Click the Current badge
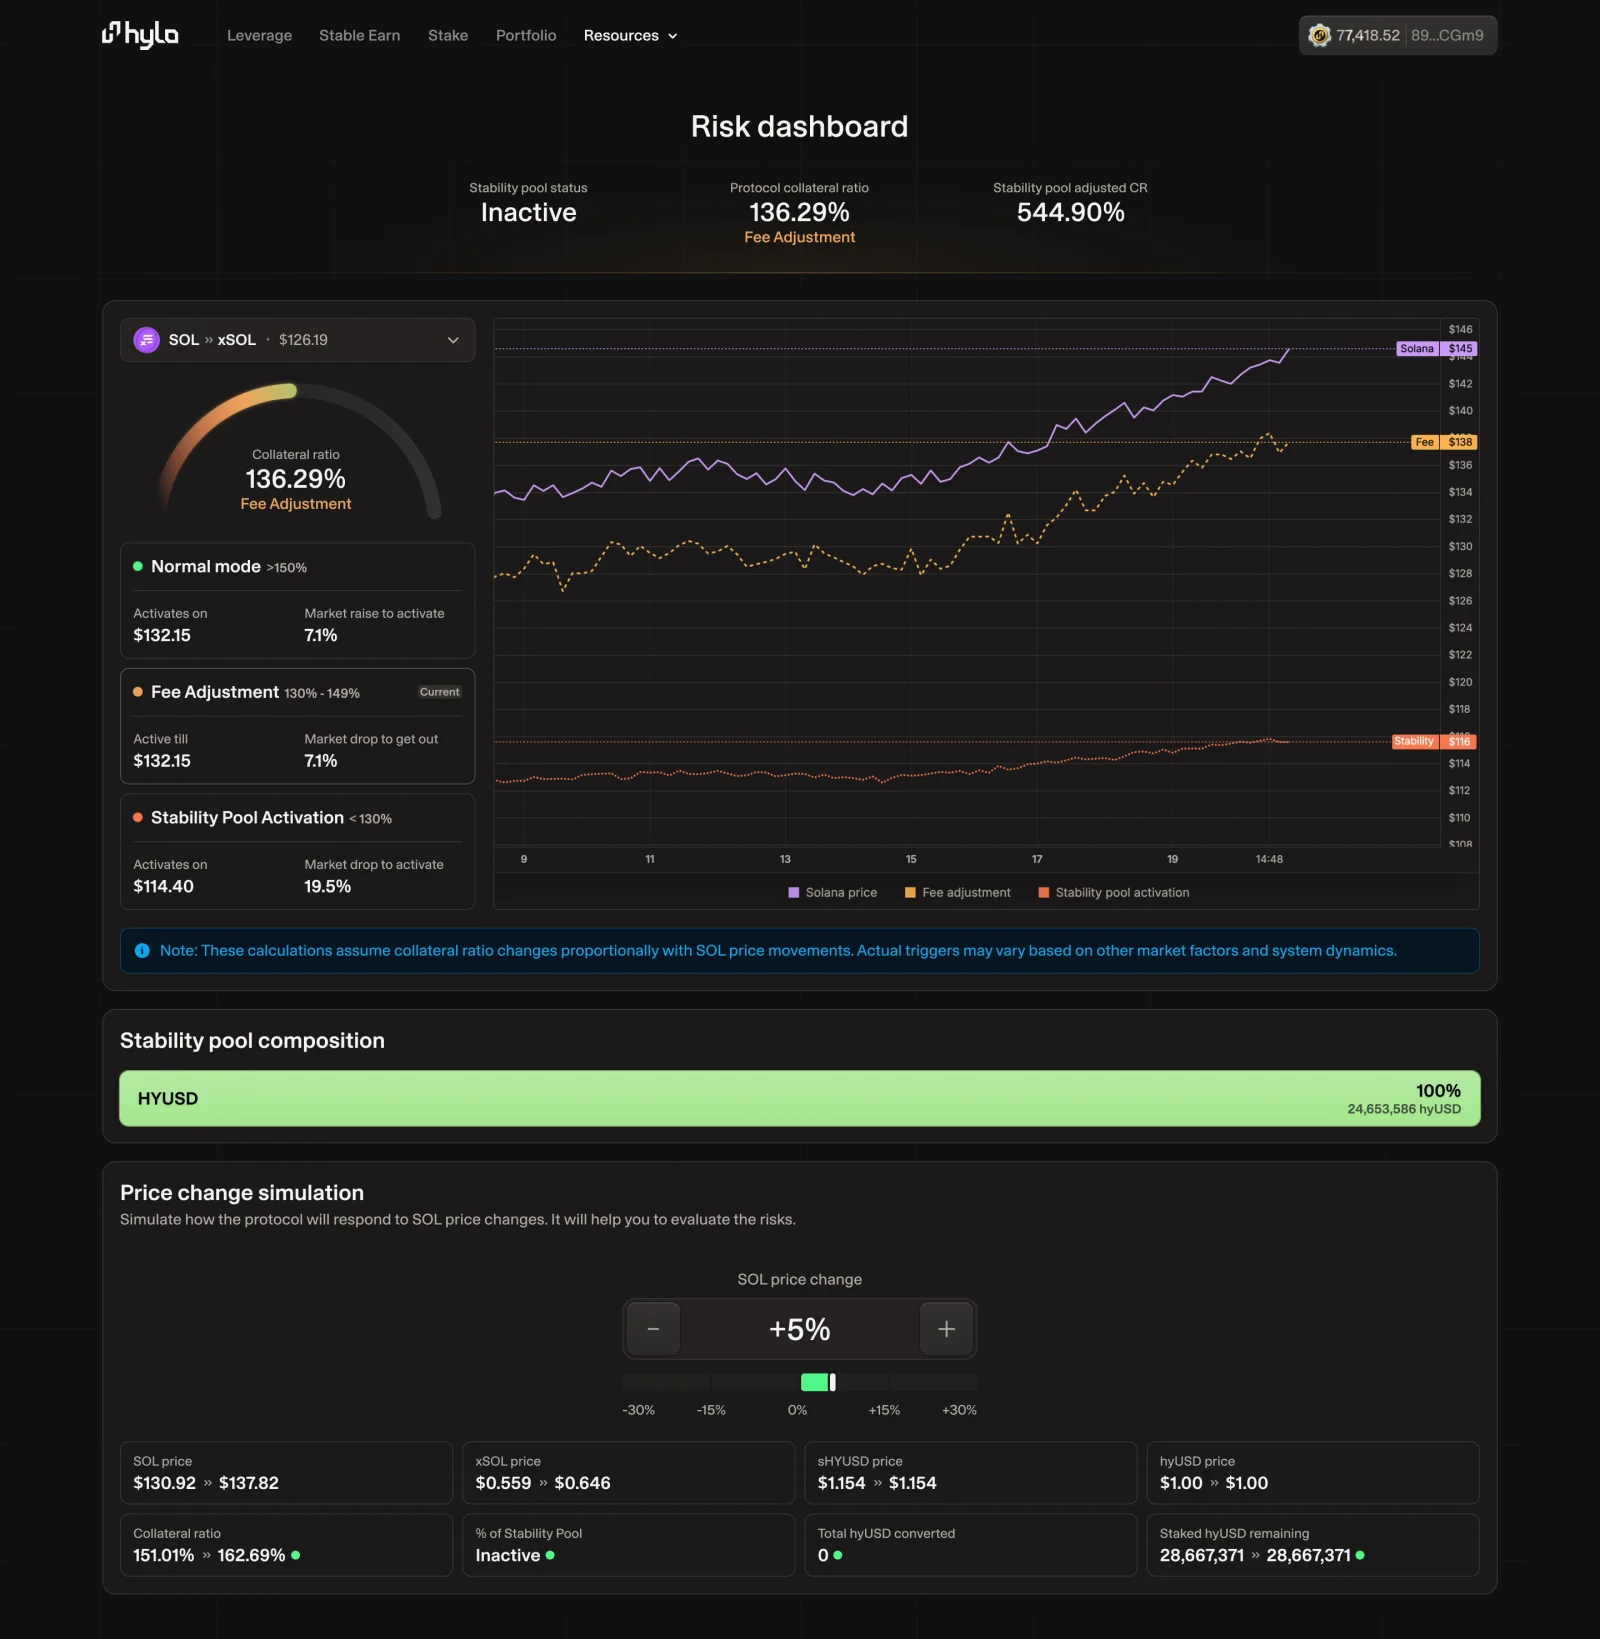 (439, 692)
